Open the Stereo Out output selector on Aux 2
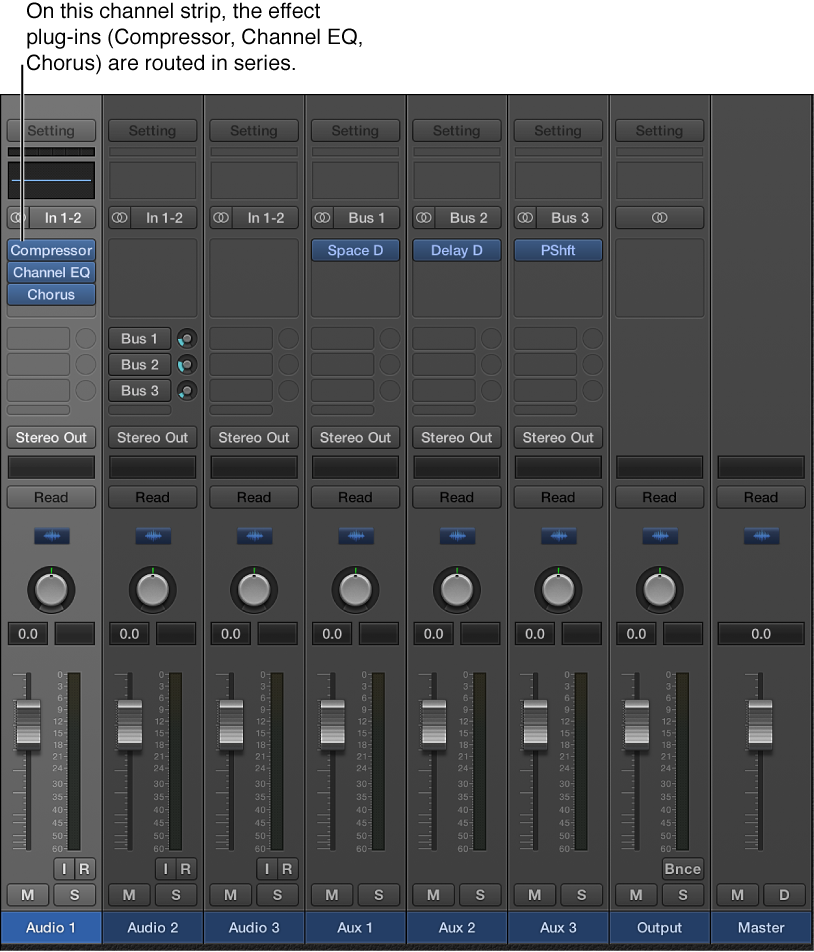The width and height of the screenshot is (814, 952). (x=456, y=437)
